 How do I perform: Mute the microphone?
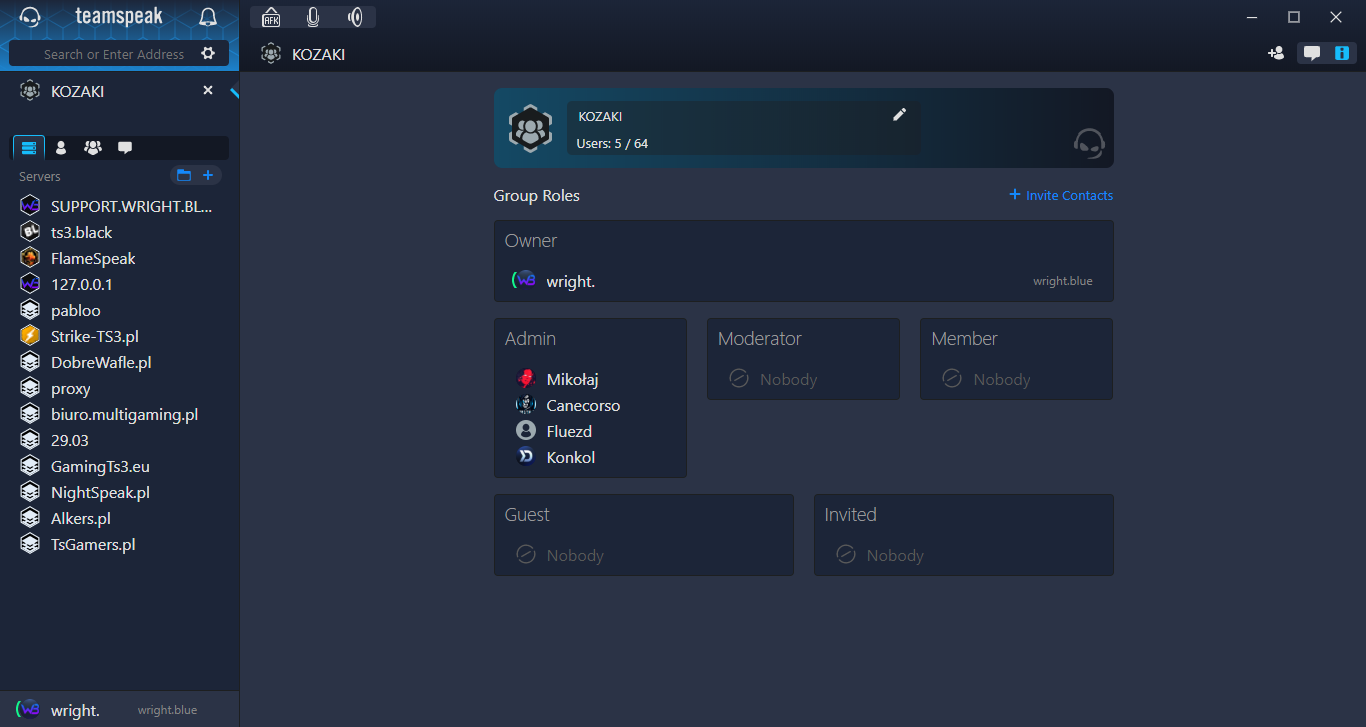(x=313, y=17)
